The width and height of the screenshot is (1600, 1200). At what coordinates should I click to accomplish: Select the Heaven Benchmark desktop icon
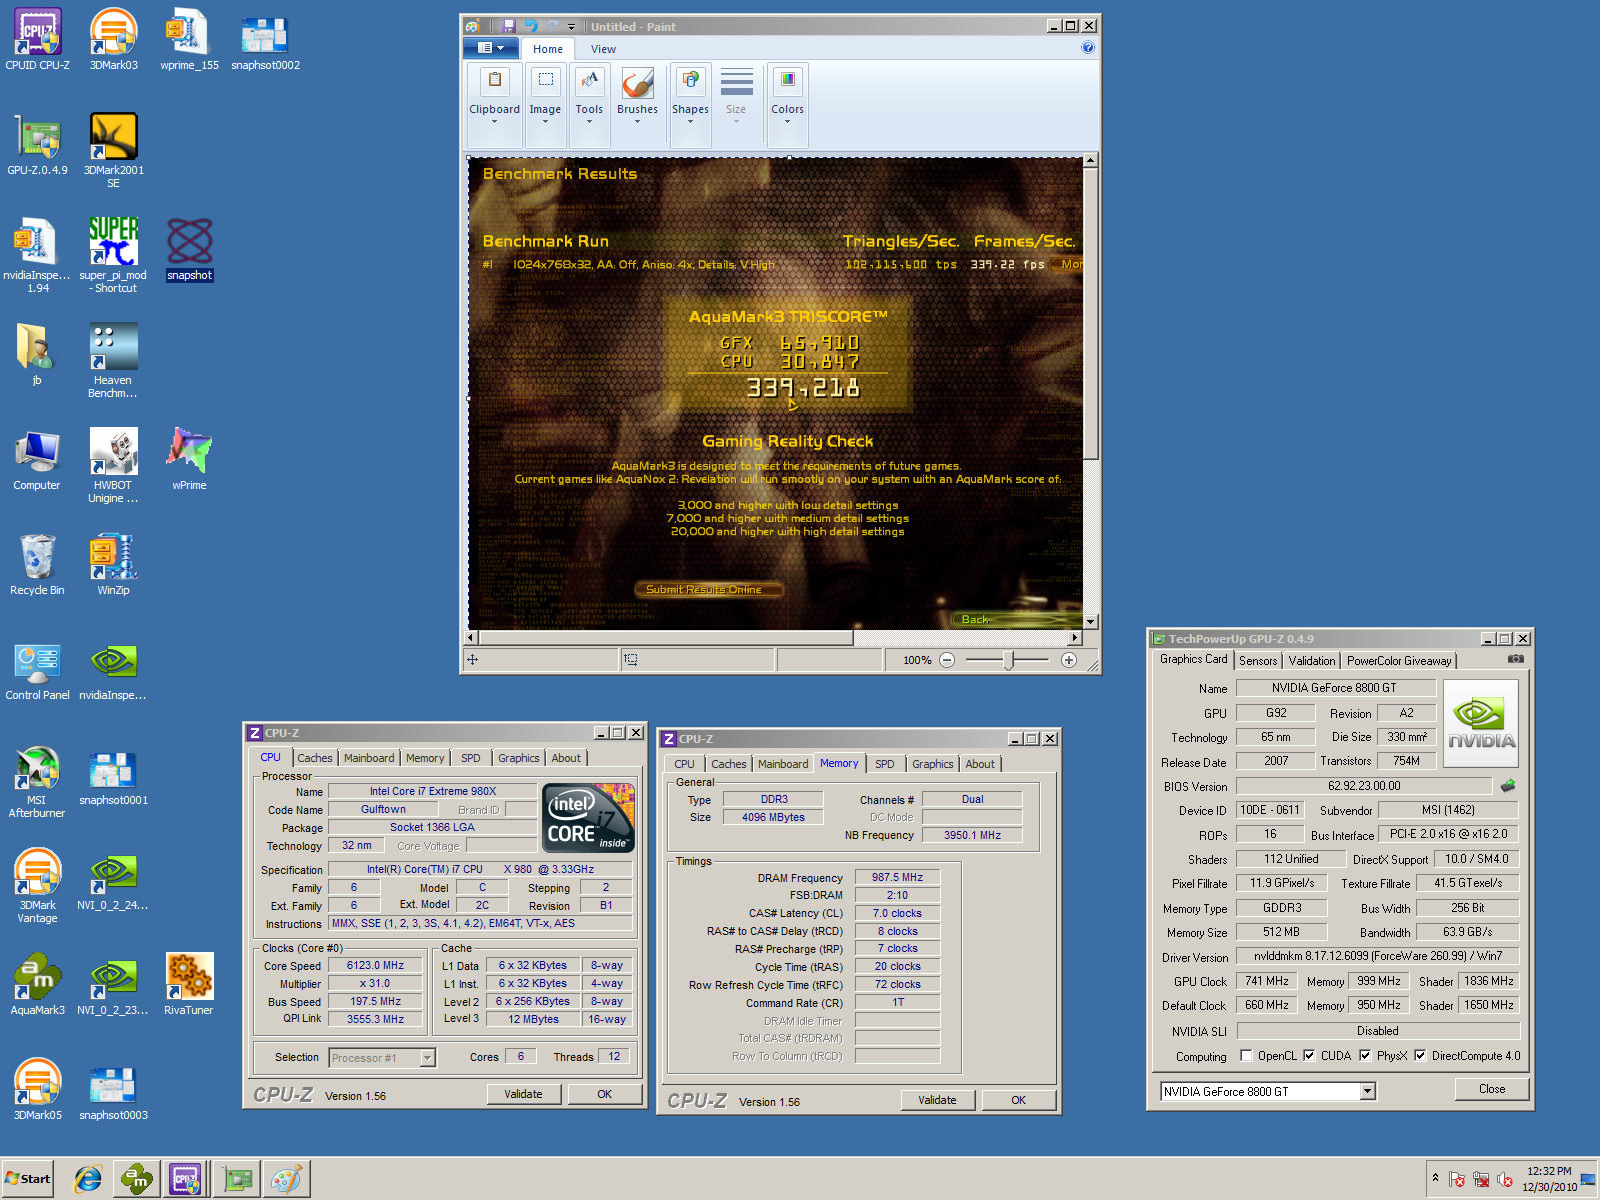[113, 360]
